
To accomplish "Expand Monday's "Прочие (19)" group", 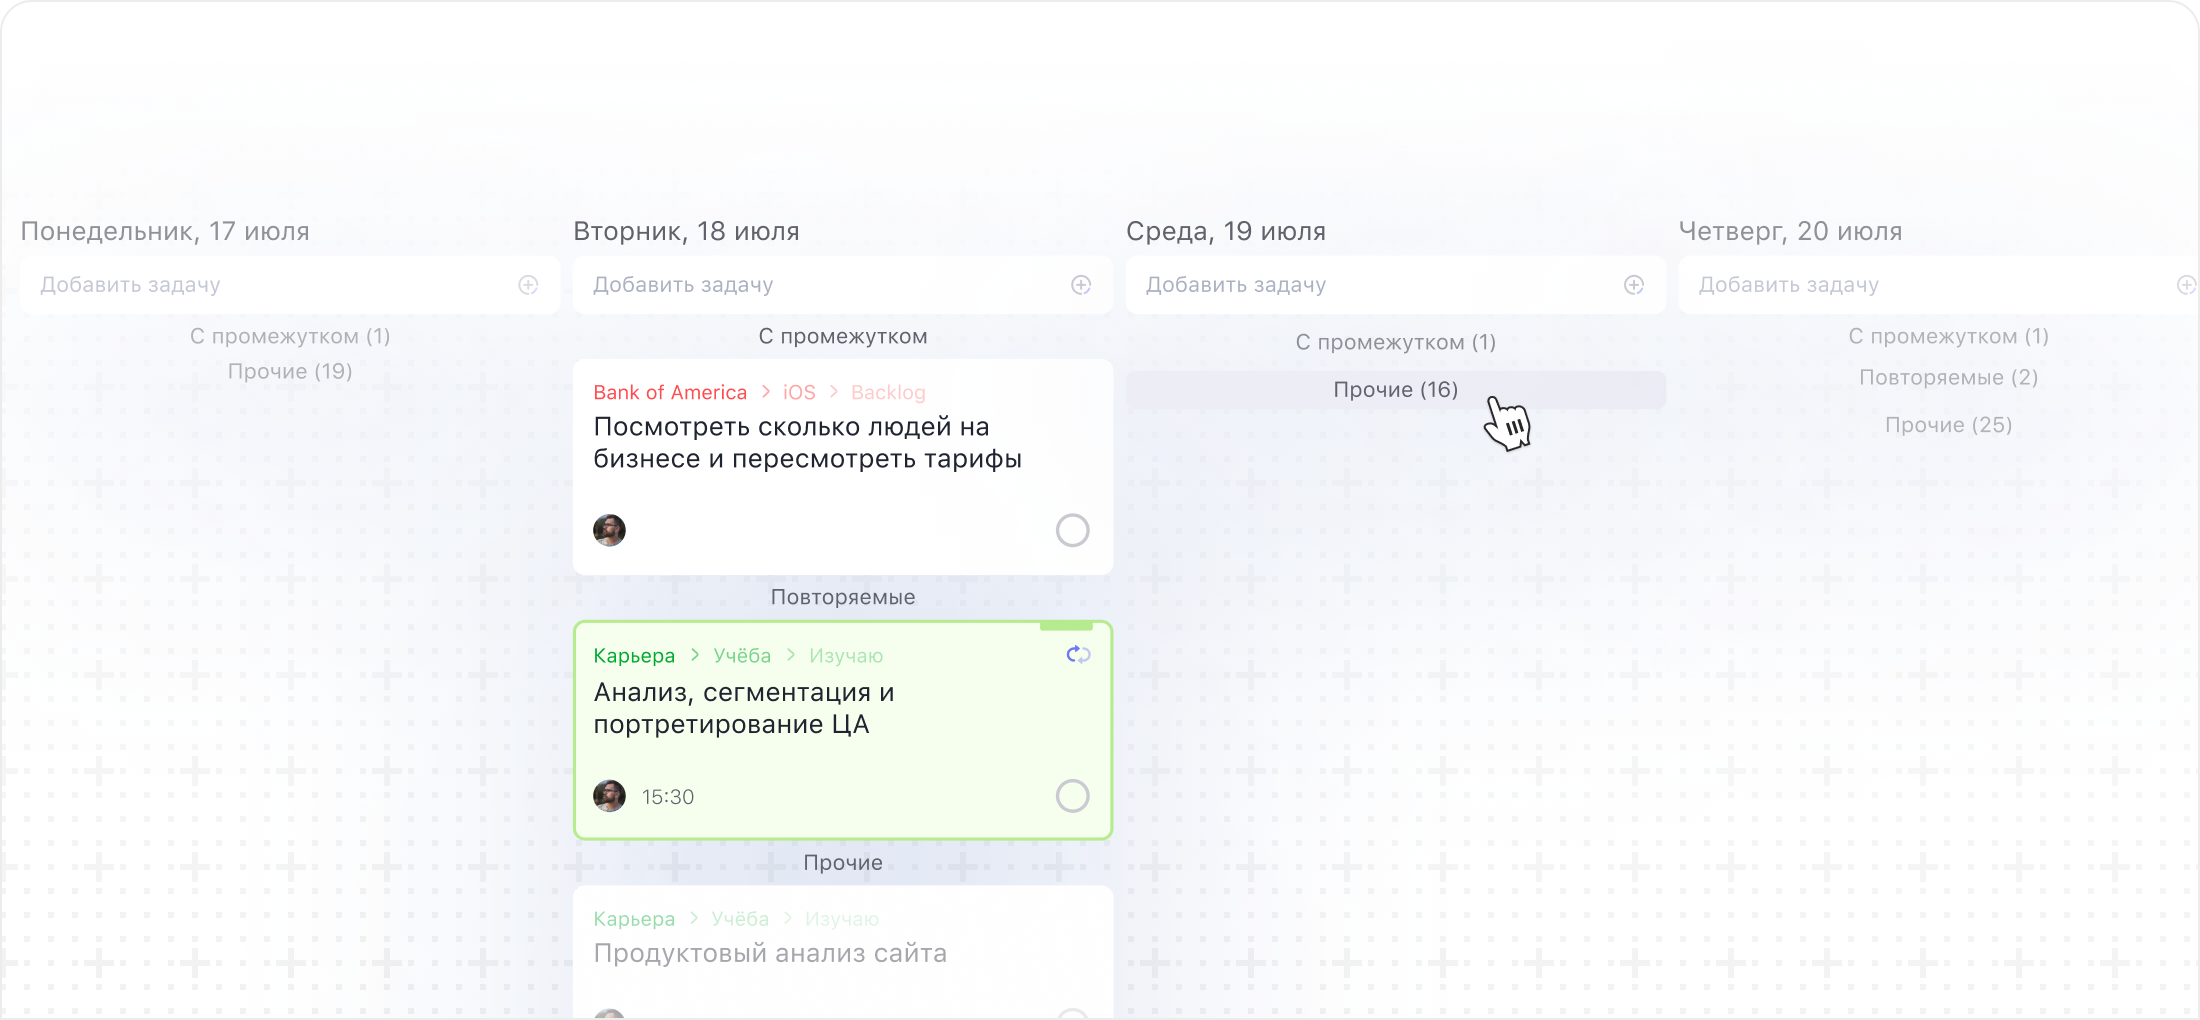I will click(x=290, y=372).
